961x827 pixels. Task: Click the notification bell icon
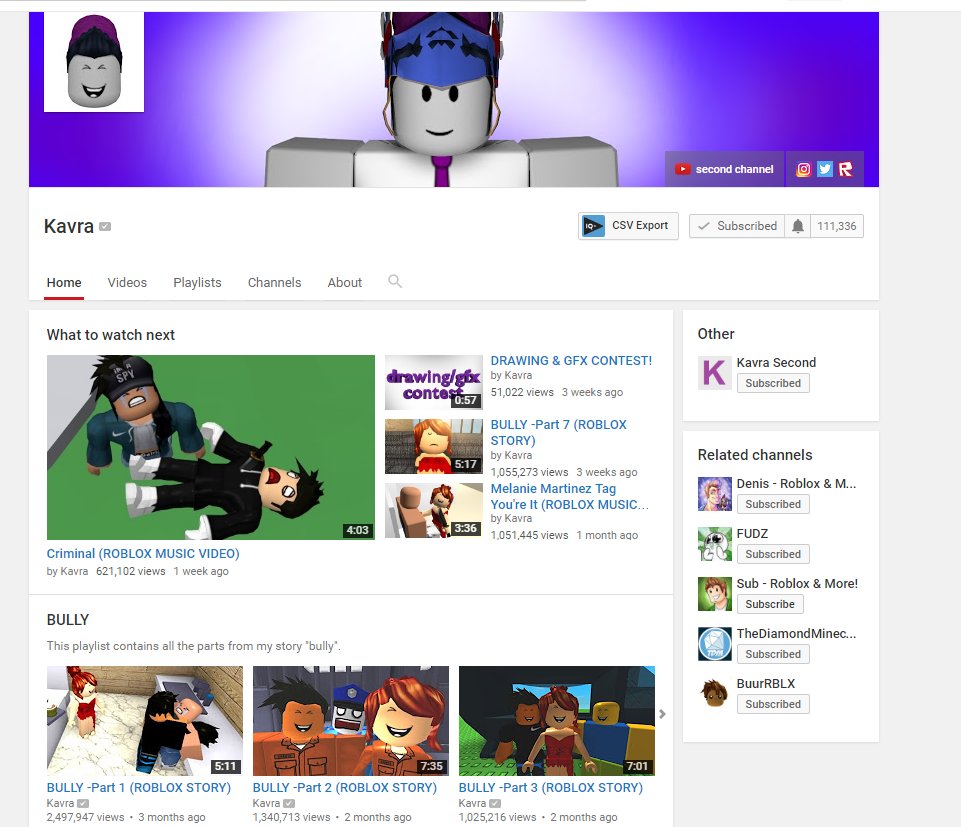coord(797,226)
